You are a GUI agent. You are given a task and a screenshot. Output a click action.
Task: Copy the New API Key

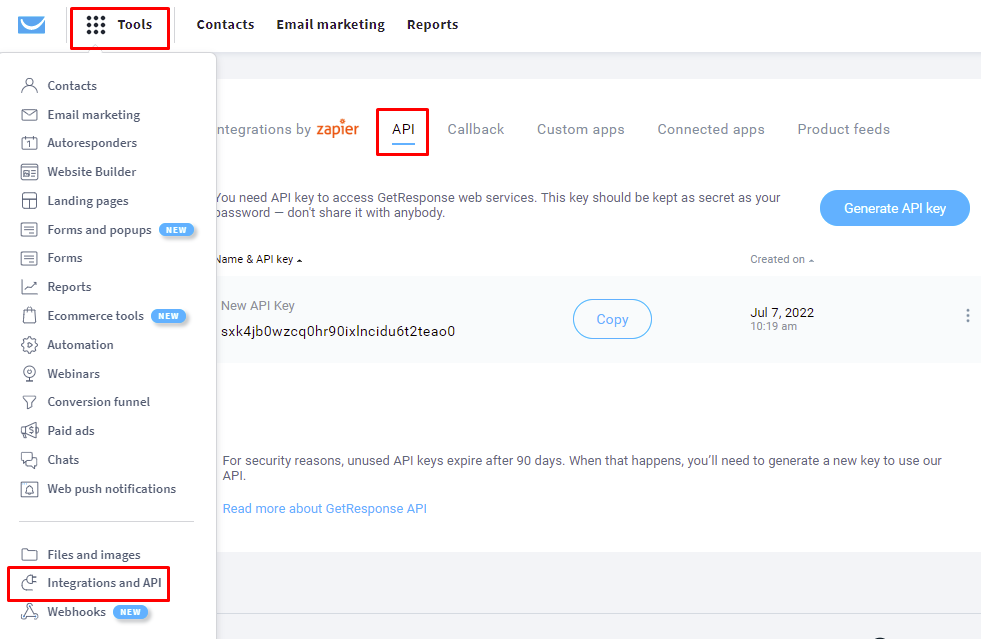[x=612, y=319]
